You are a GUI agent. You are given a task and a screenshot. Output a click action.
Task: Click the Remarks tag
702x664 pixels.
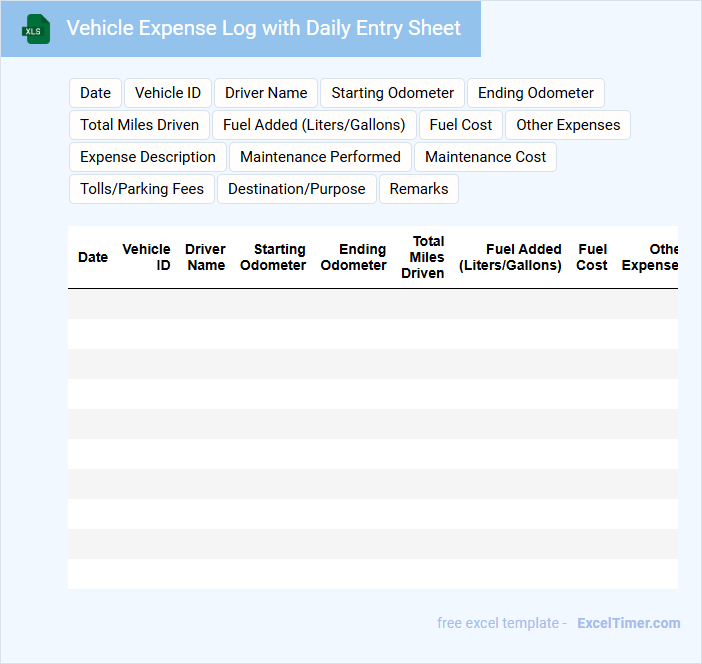tap(418, 189)
